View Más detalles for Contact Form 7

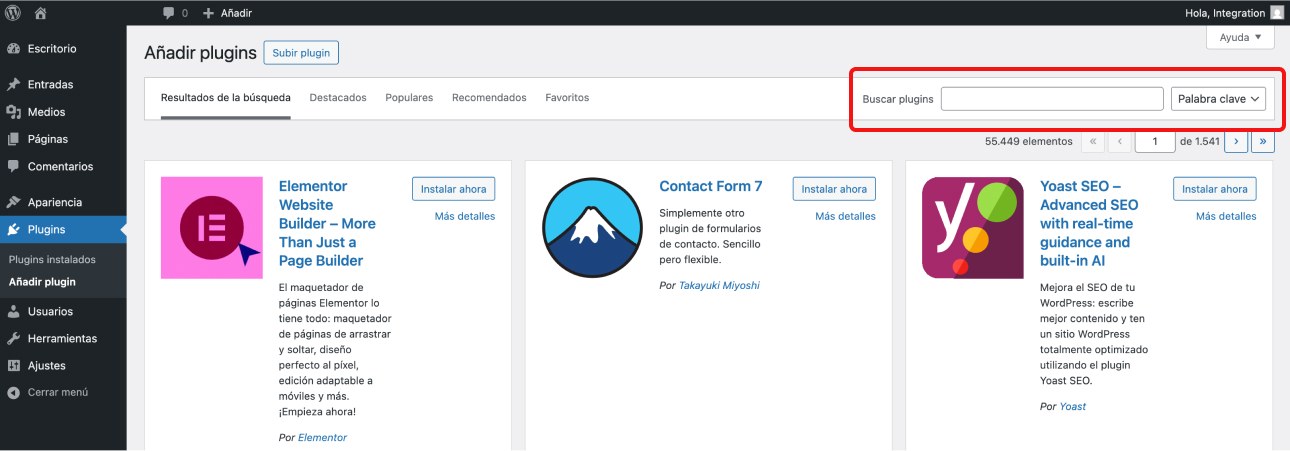[845, 216]
